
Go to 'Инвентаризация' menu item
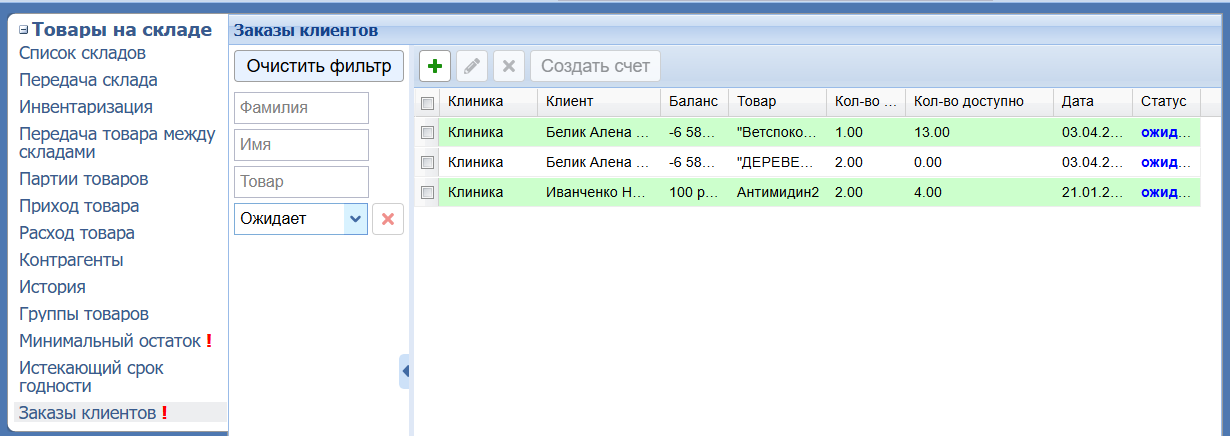pyautogui.click(x=86, y=107)
